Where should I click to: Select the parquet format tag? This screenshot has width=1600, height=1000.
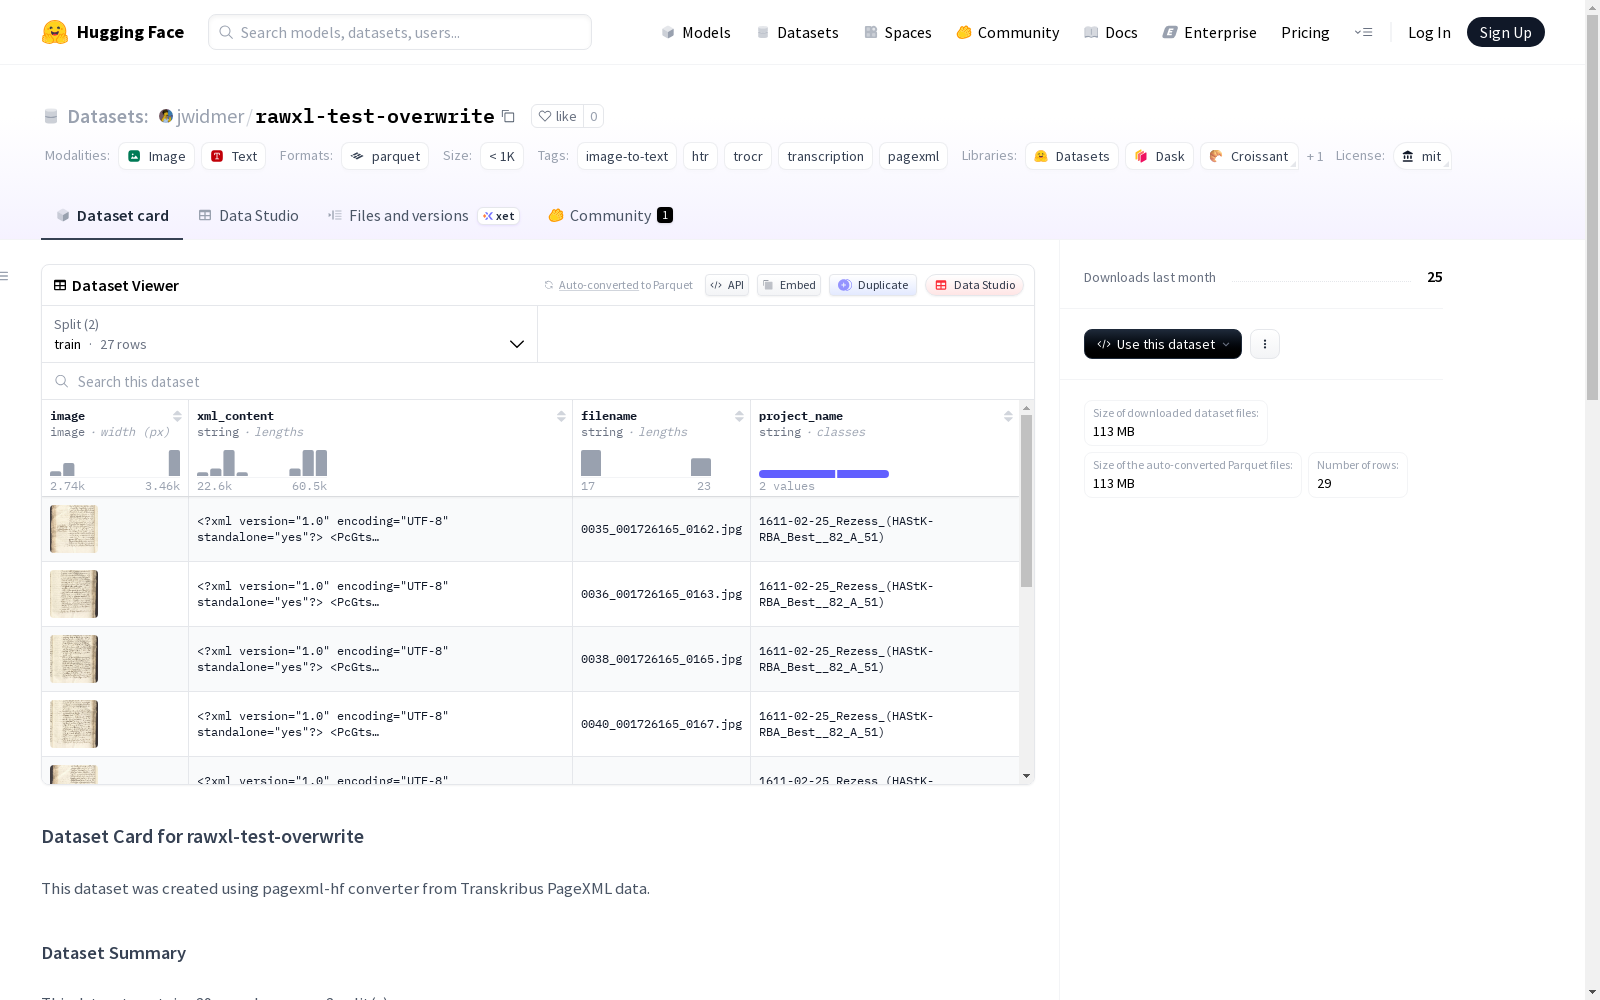coord(385,156)
